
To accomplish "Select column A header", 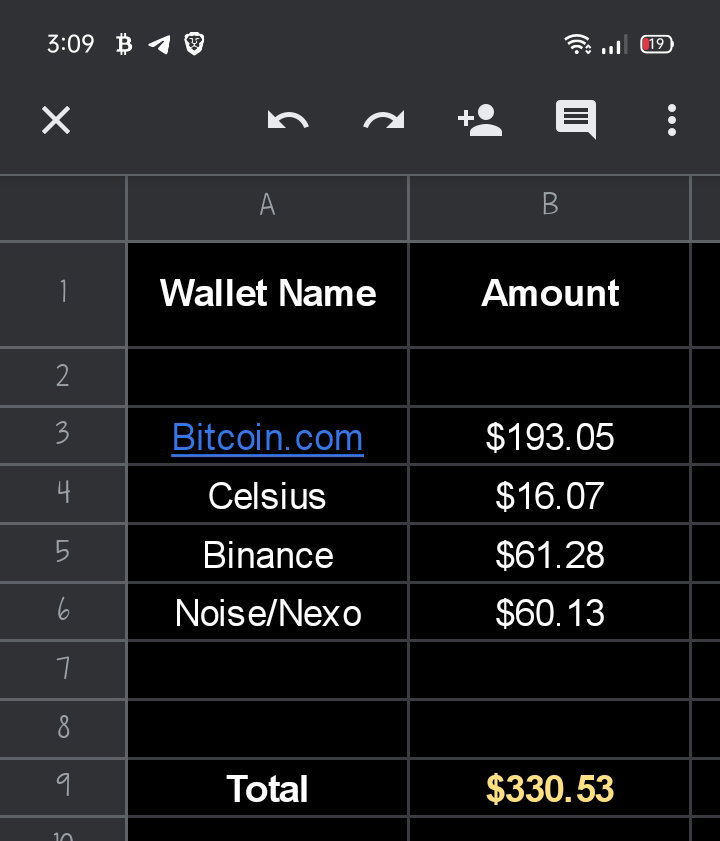I will (267, 204).
